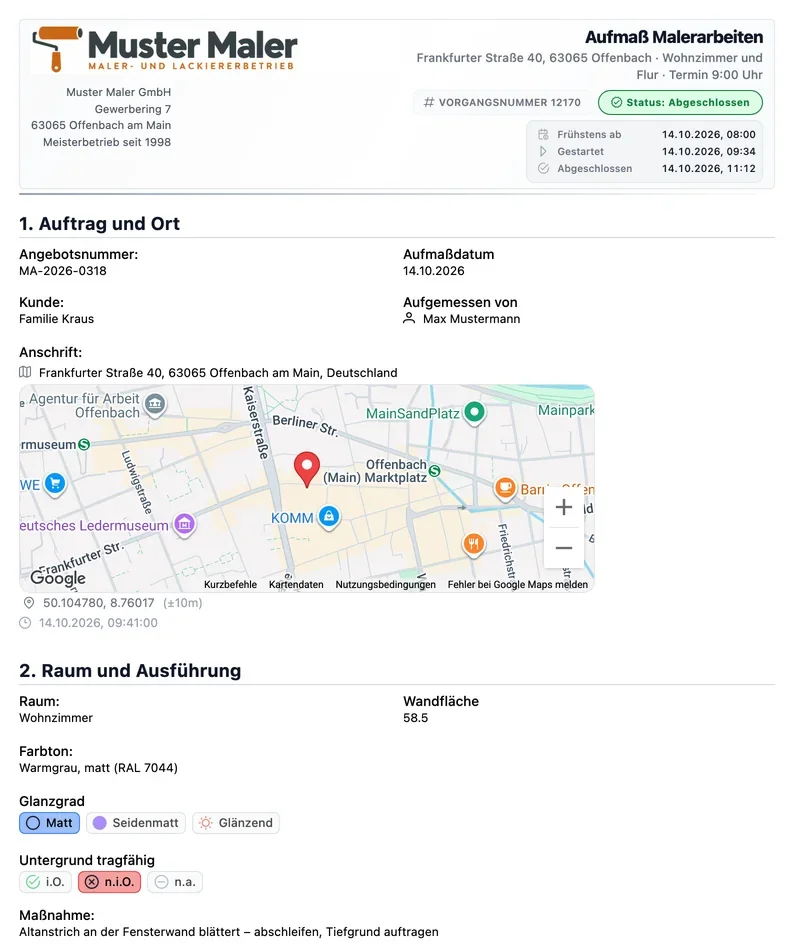This screenshot has width=794, height=951.
Task: Click Fehler bei Google Maps melden
Action: click(x=518, y=585)
